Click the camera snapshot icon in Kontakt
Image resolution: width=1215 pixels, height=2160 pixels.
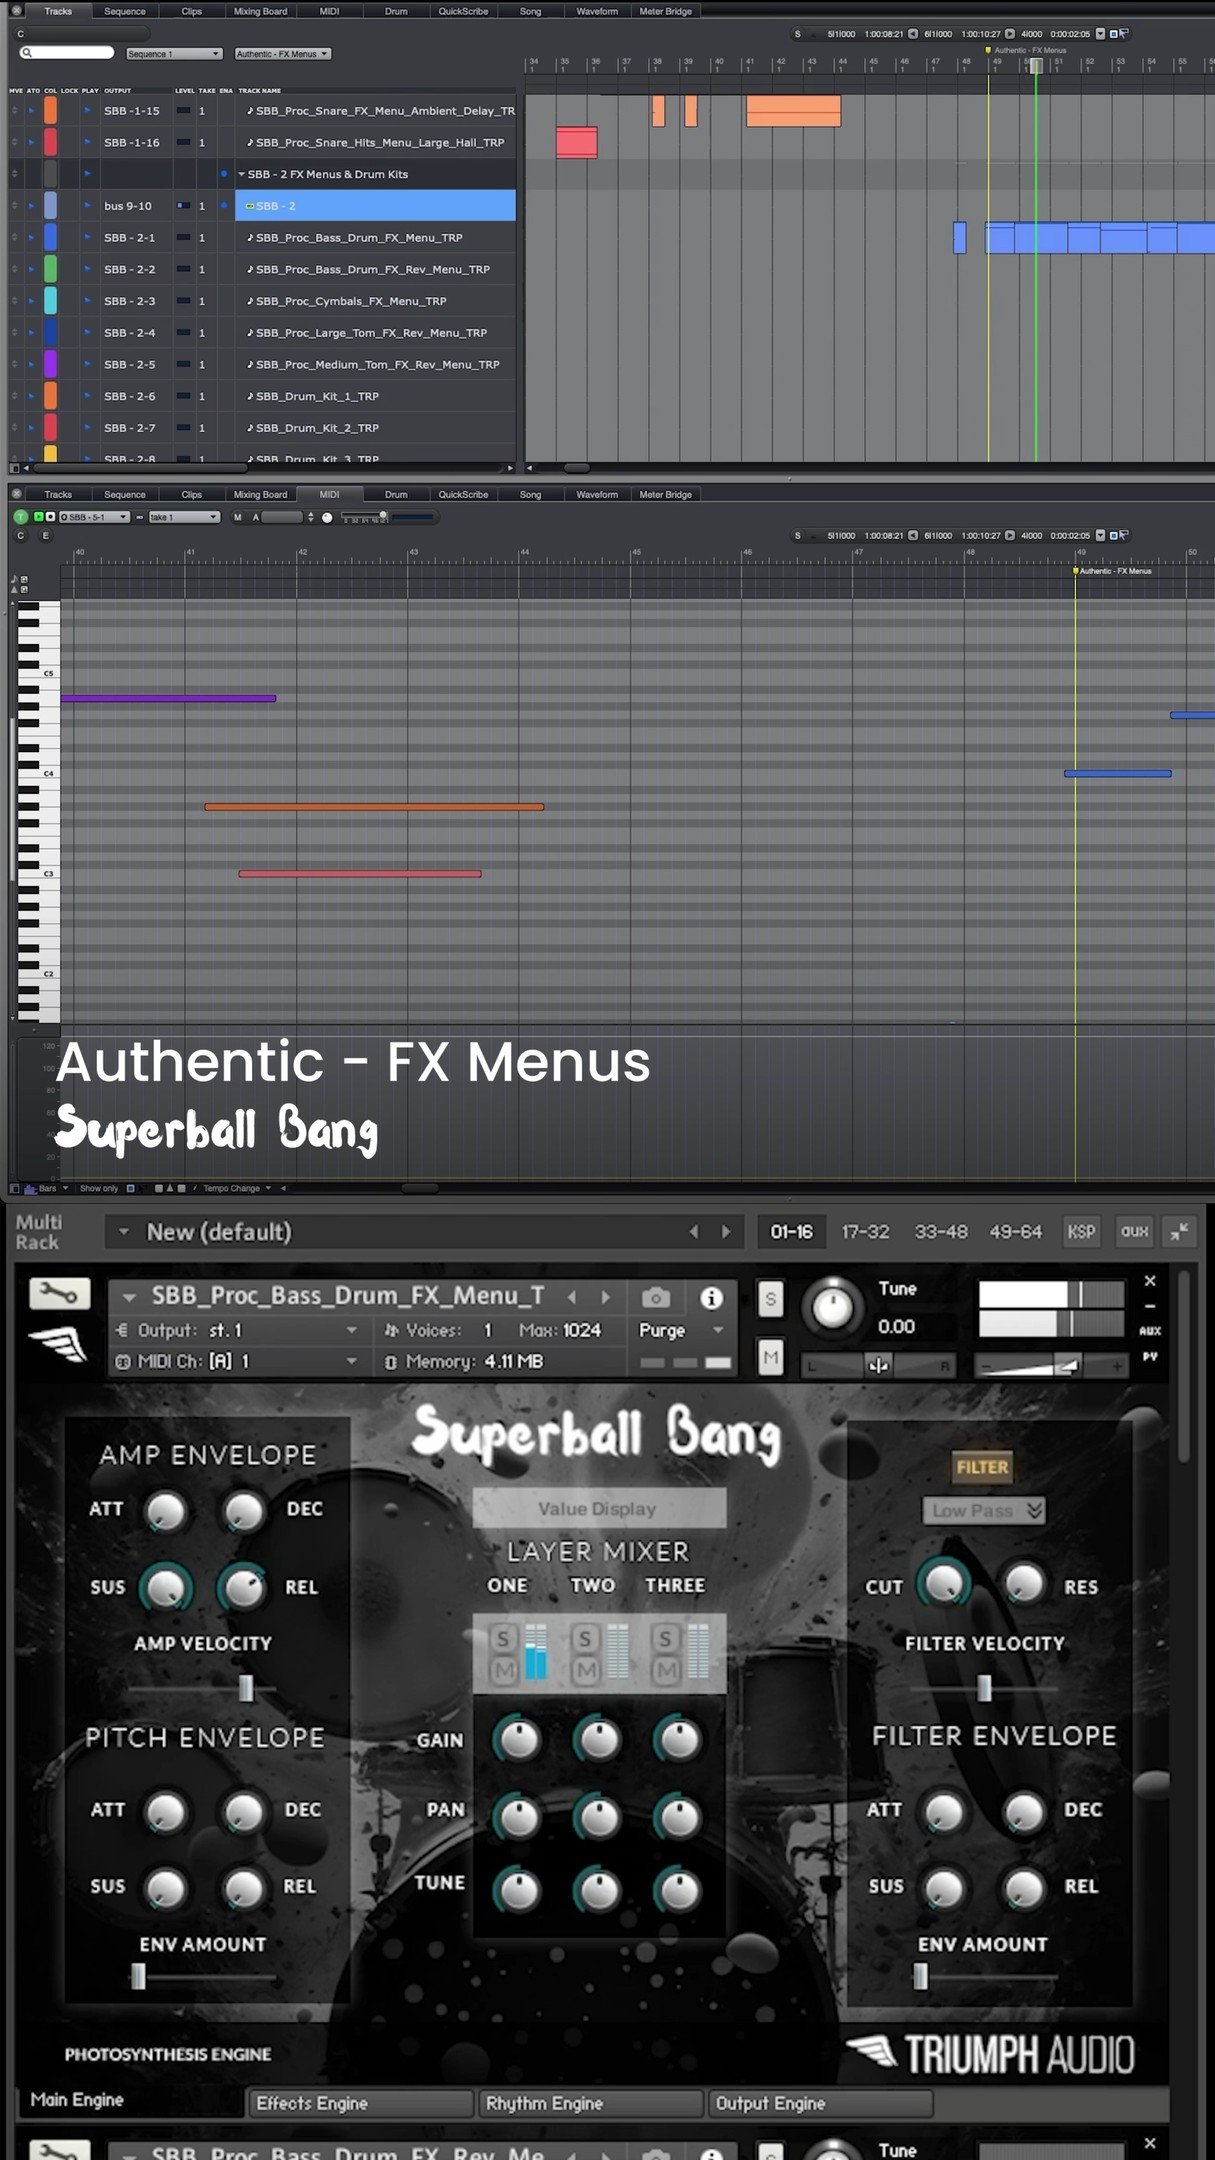[656, 1297]
